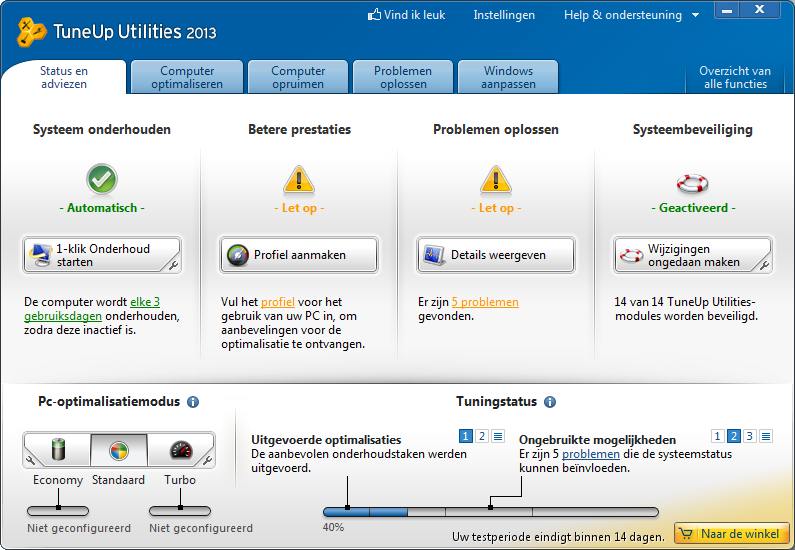The height and width of the screenshot is (550, 795).
Task: Open the orange profiel link
Action: tap(278, 302)
